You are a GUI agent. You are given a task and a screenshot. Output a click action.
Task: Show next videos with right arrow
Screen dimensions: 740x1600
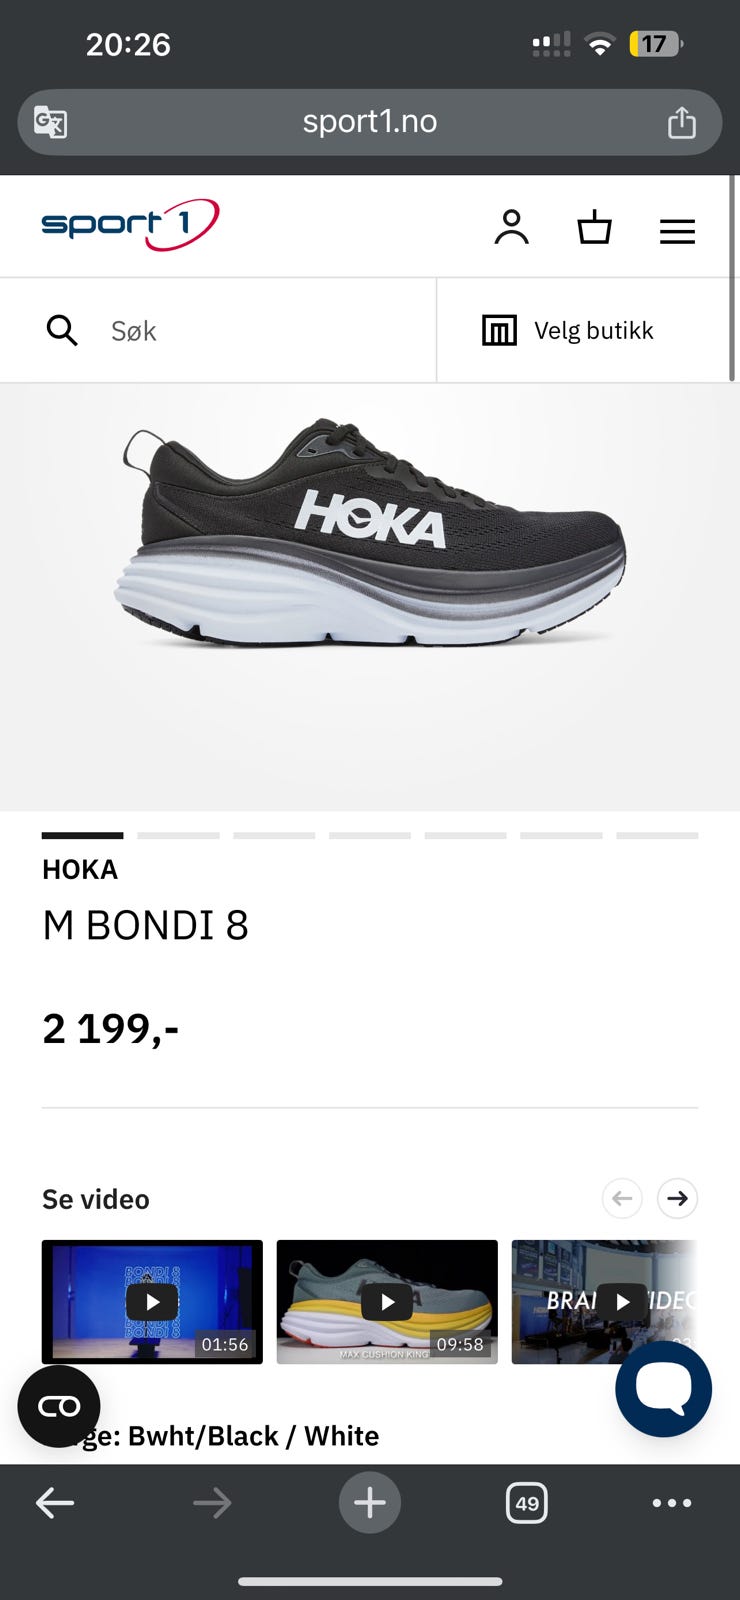click(678, 1198)
